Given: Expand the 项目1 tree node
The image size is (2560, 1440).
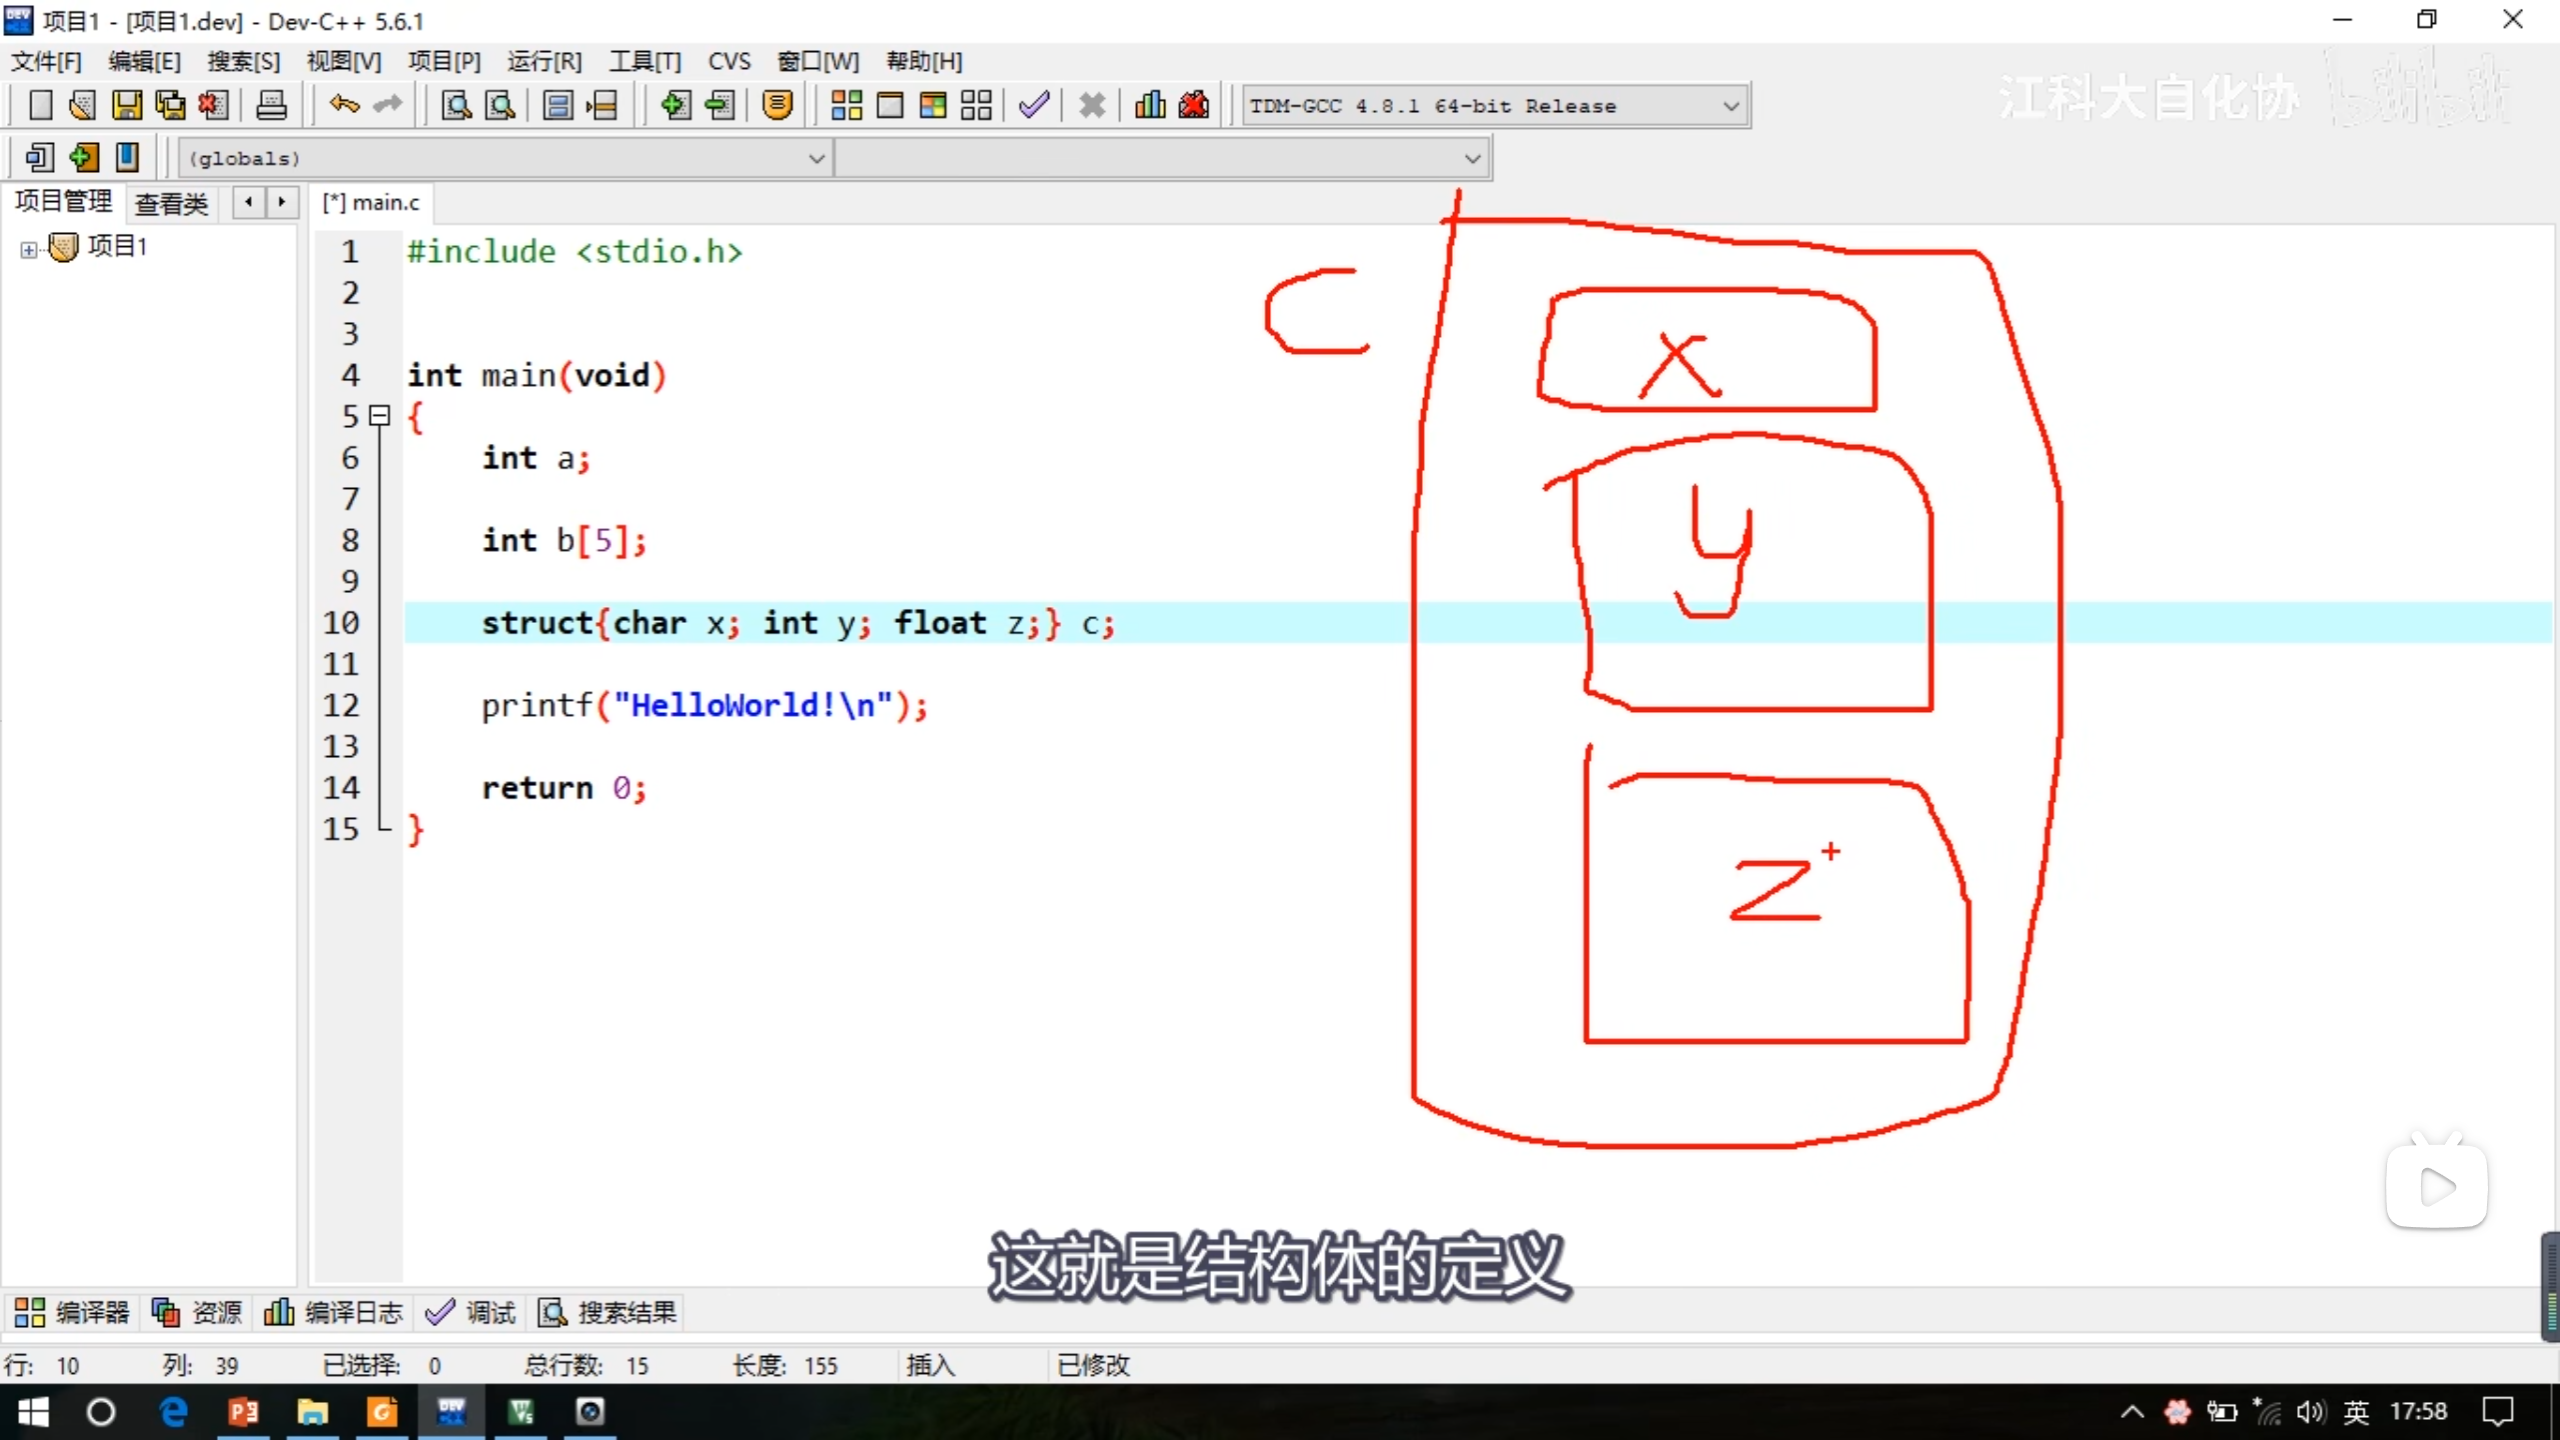Looking at the screenshot, I should [28, 249].
